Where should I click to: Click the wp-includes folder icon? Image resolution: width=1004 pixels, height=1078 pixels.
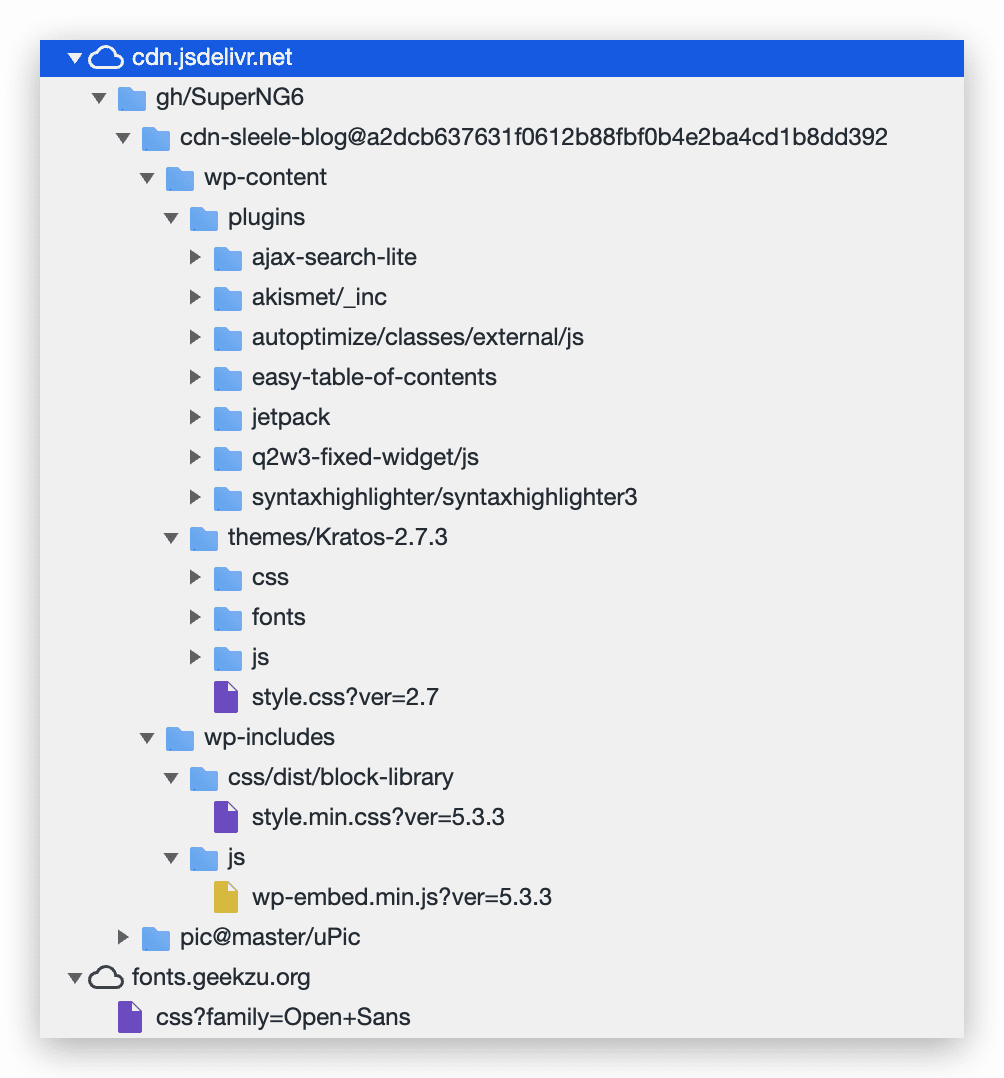pos(179,738)
